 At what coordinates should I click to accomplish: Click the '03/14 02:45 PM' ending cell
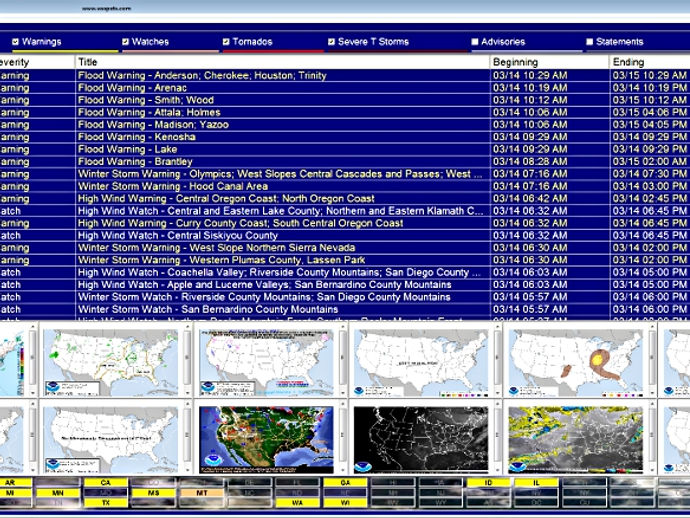pos(650,198)
